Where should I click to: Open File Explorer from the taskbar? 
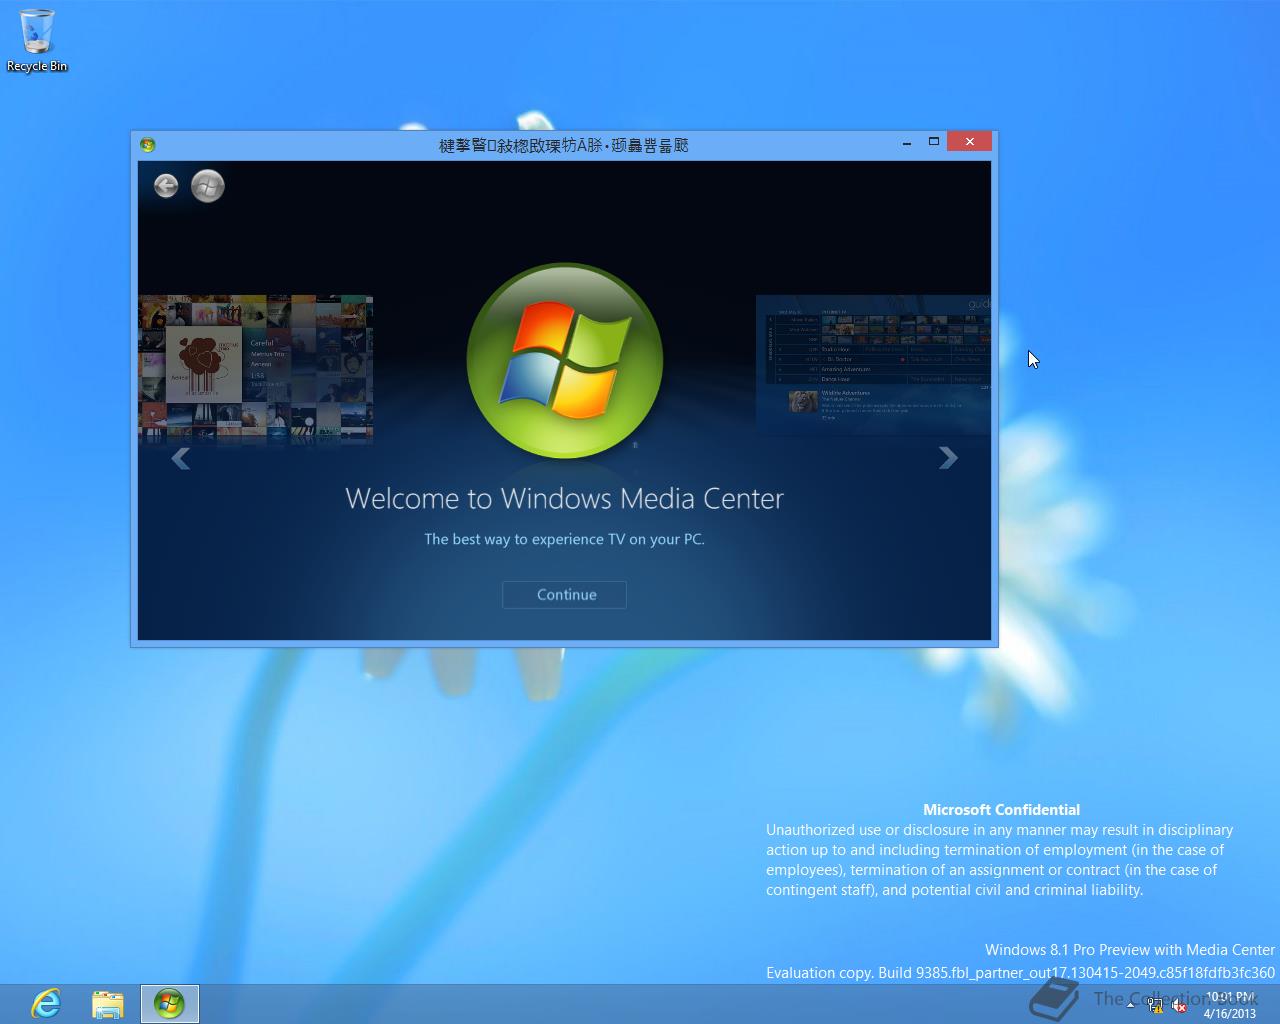(x=108, y=1004)
